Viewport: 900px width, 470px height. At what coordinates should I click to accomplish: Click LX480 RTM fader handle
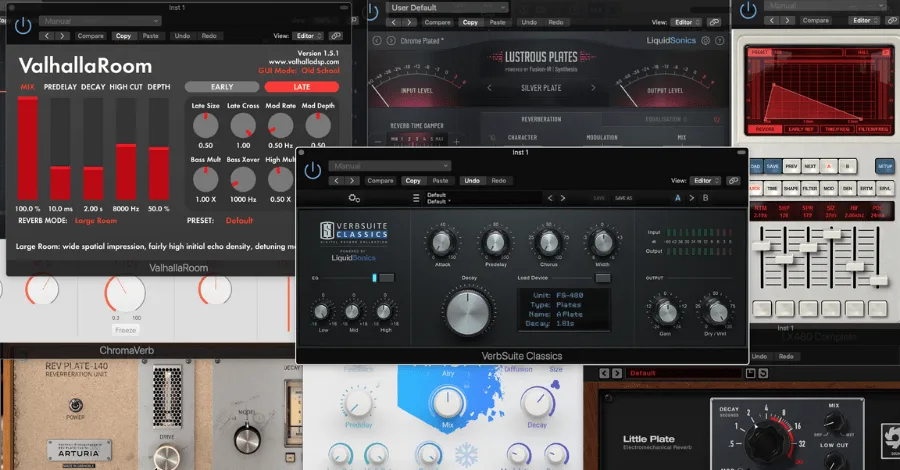(761, 246)
